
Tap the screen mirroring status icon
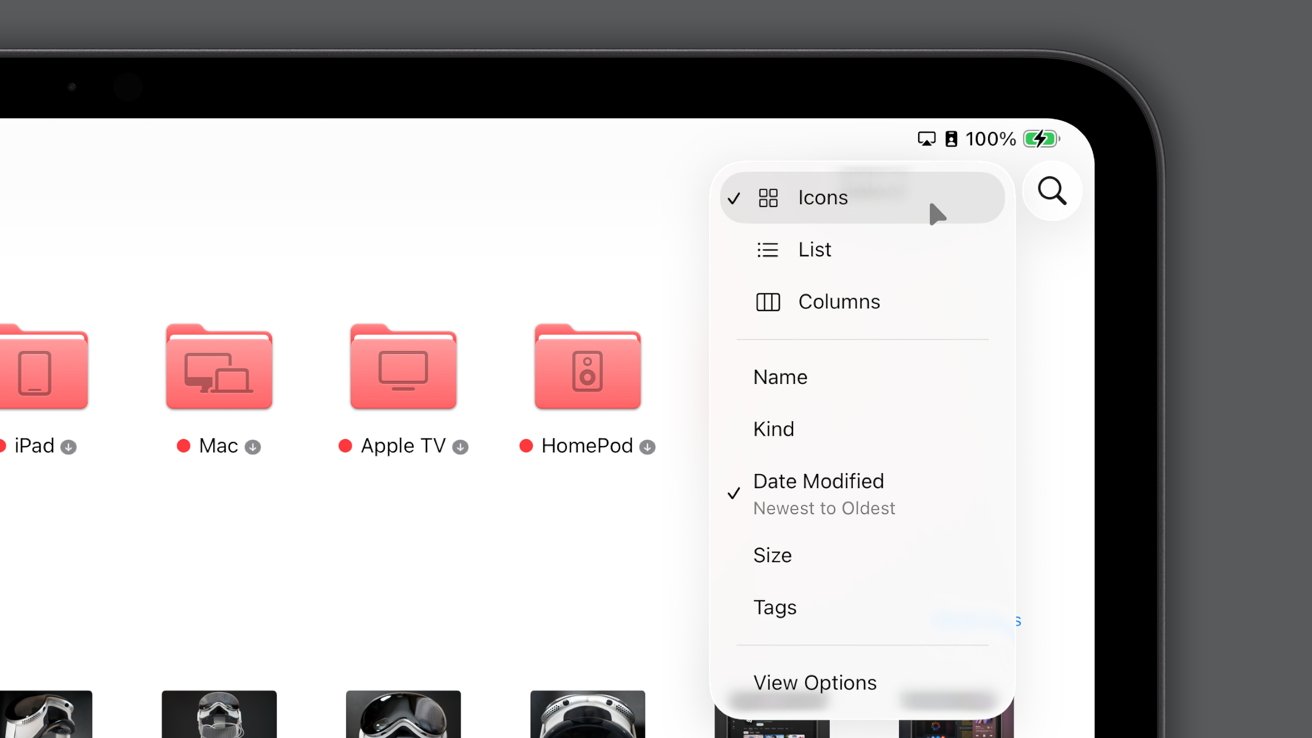(x=926, y=139)
